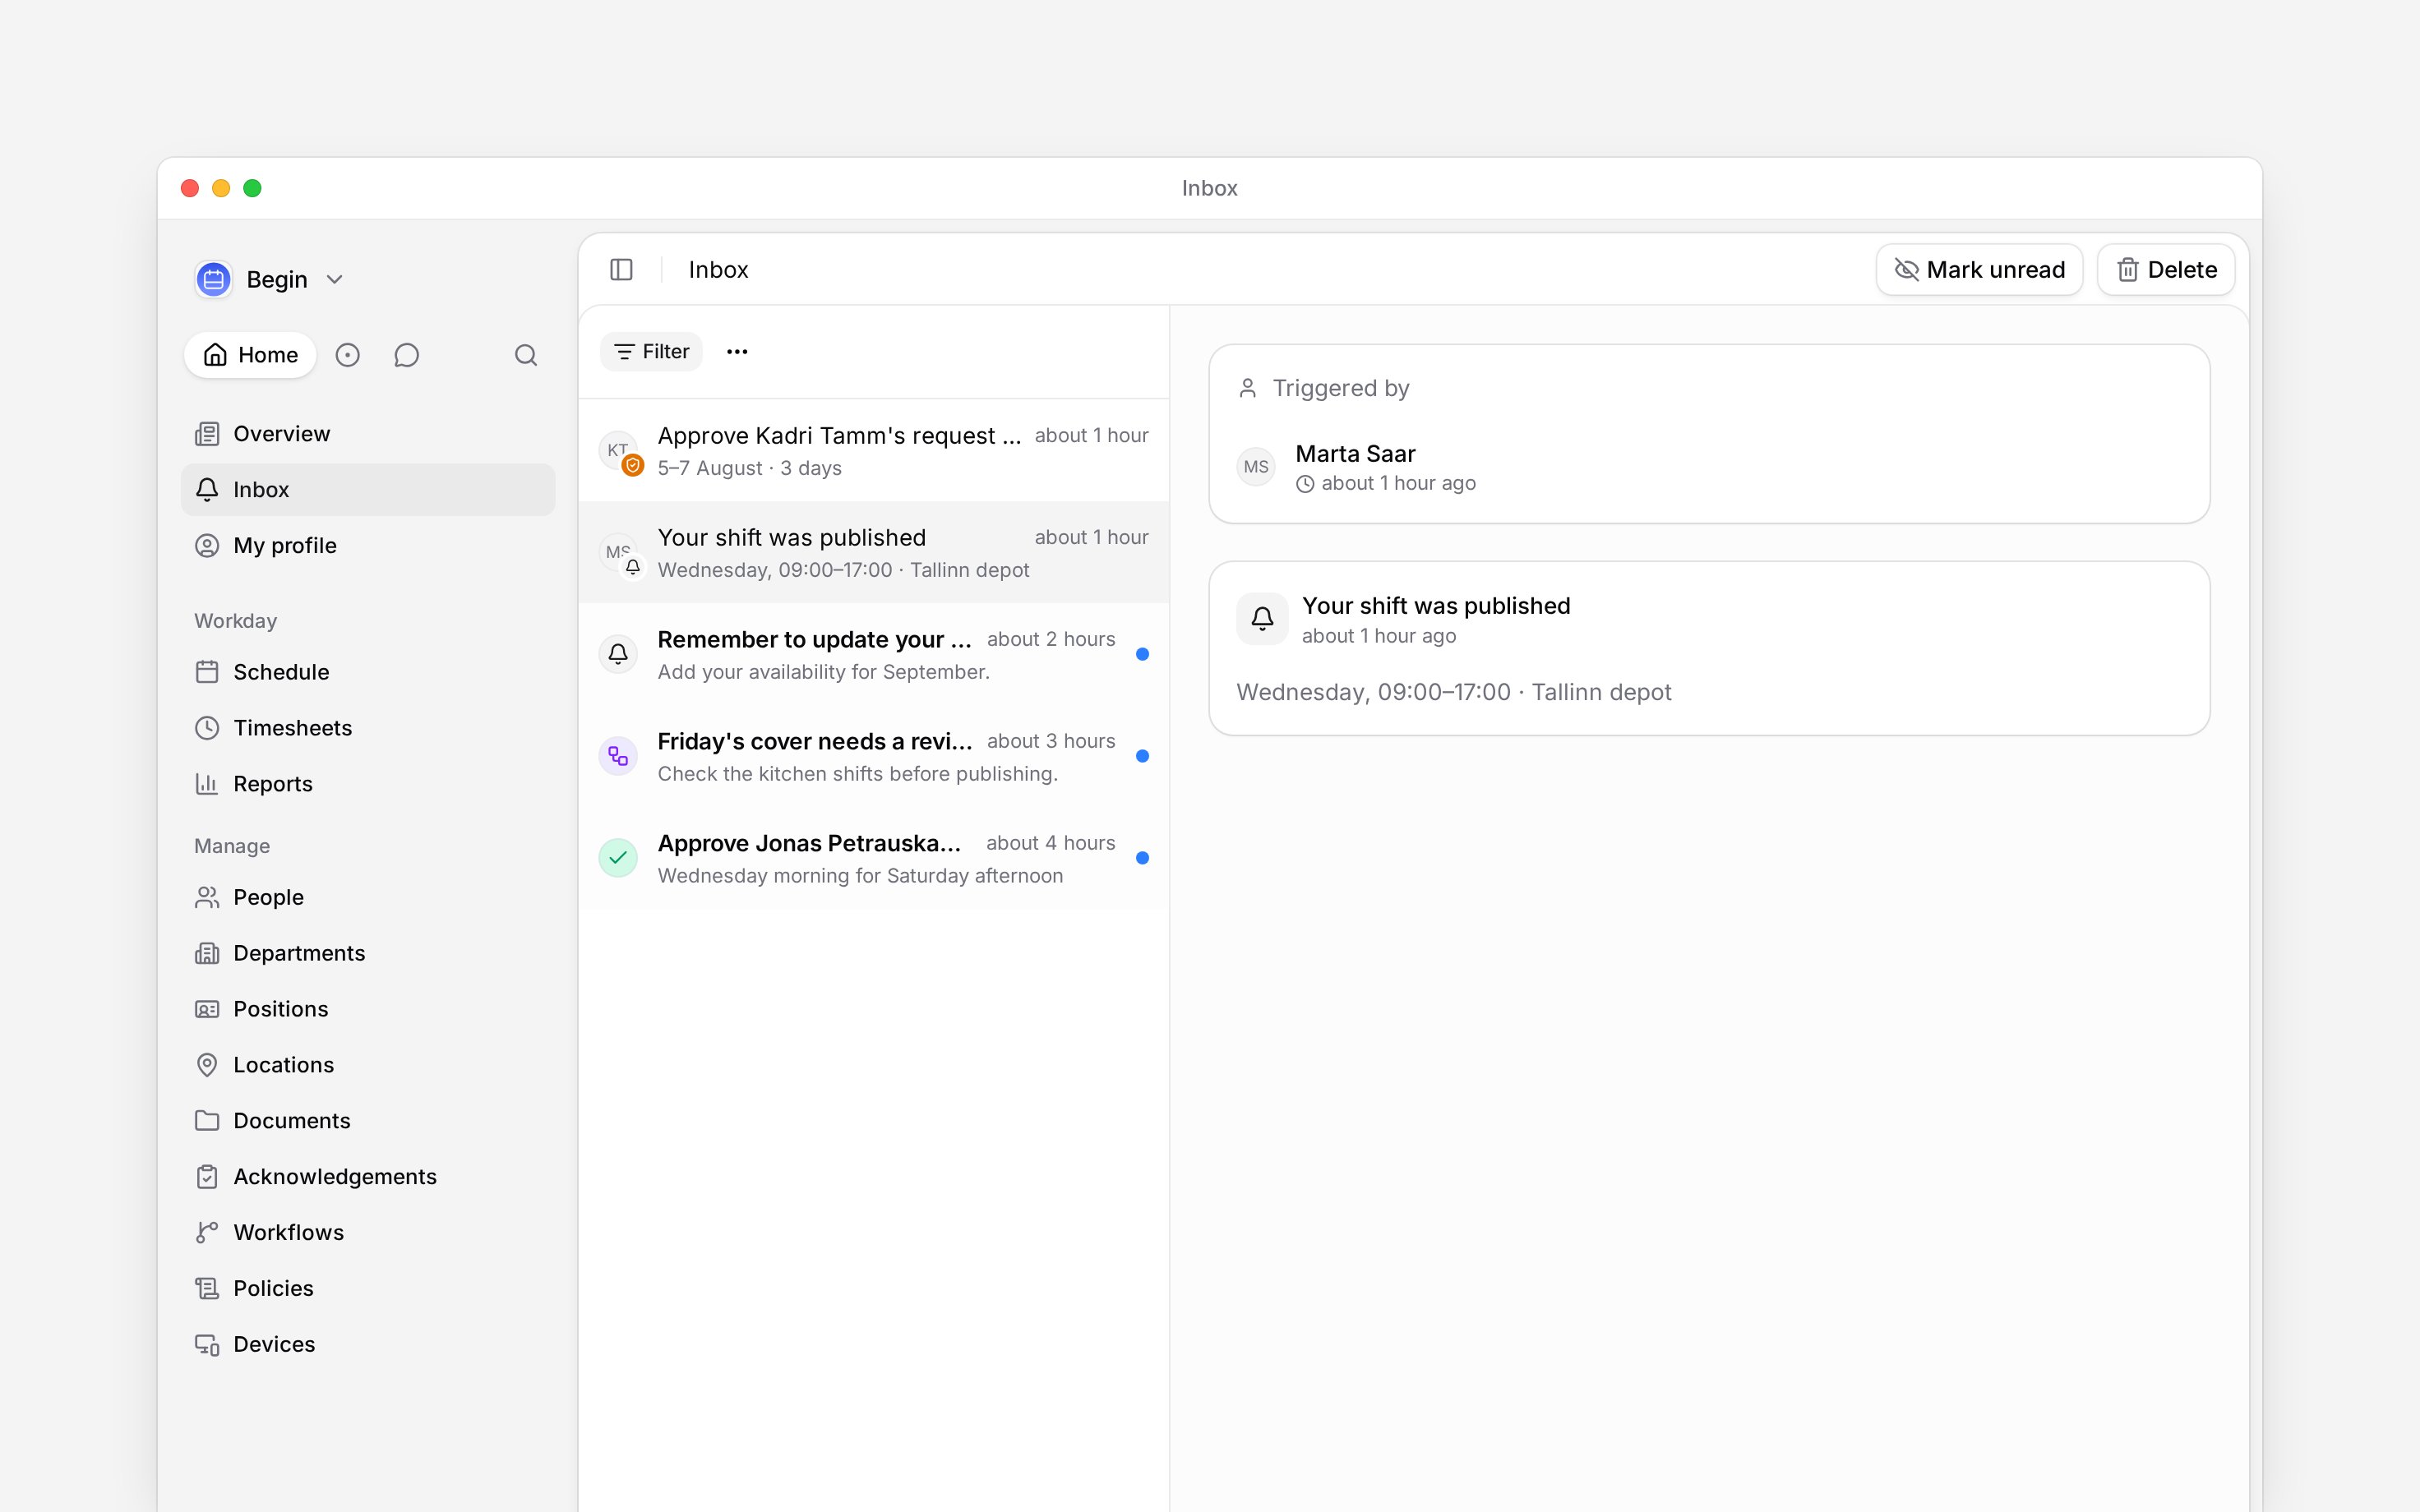Click the Inbox breadcrumb title
Screen dimensions: 2420x1512
click(x=718, y=270)
